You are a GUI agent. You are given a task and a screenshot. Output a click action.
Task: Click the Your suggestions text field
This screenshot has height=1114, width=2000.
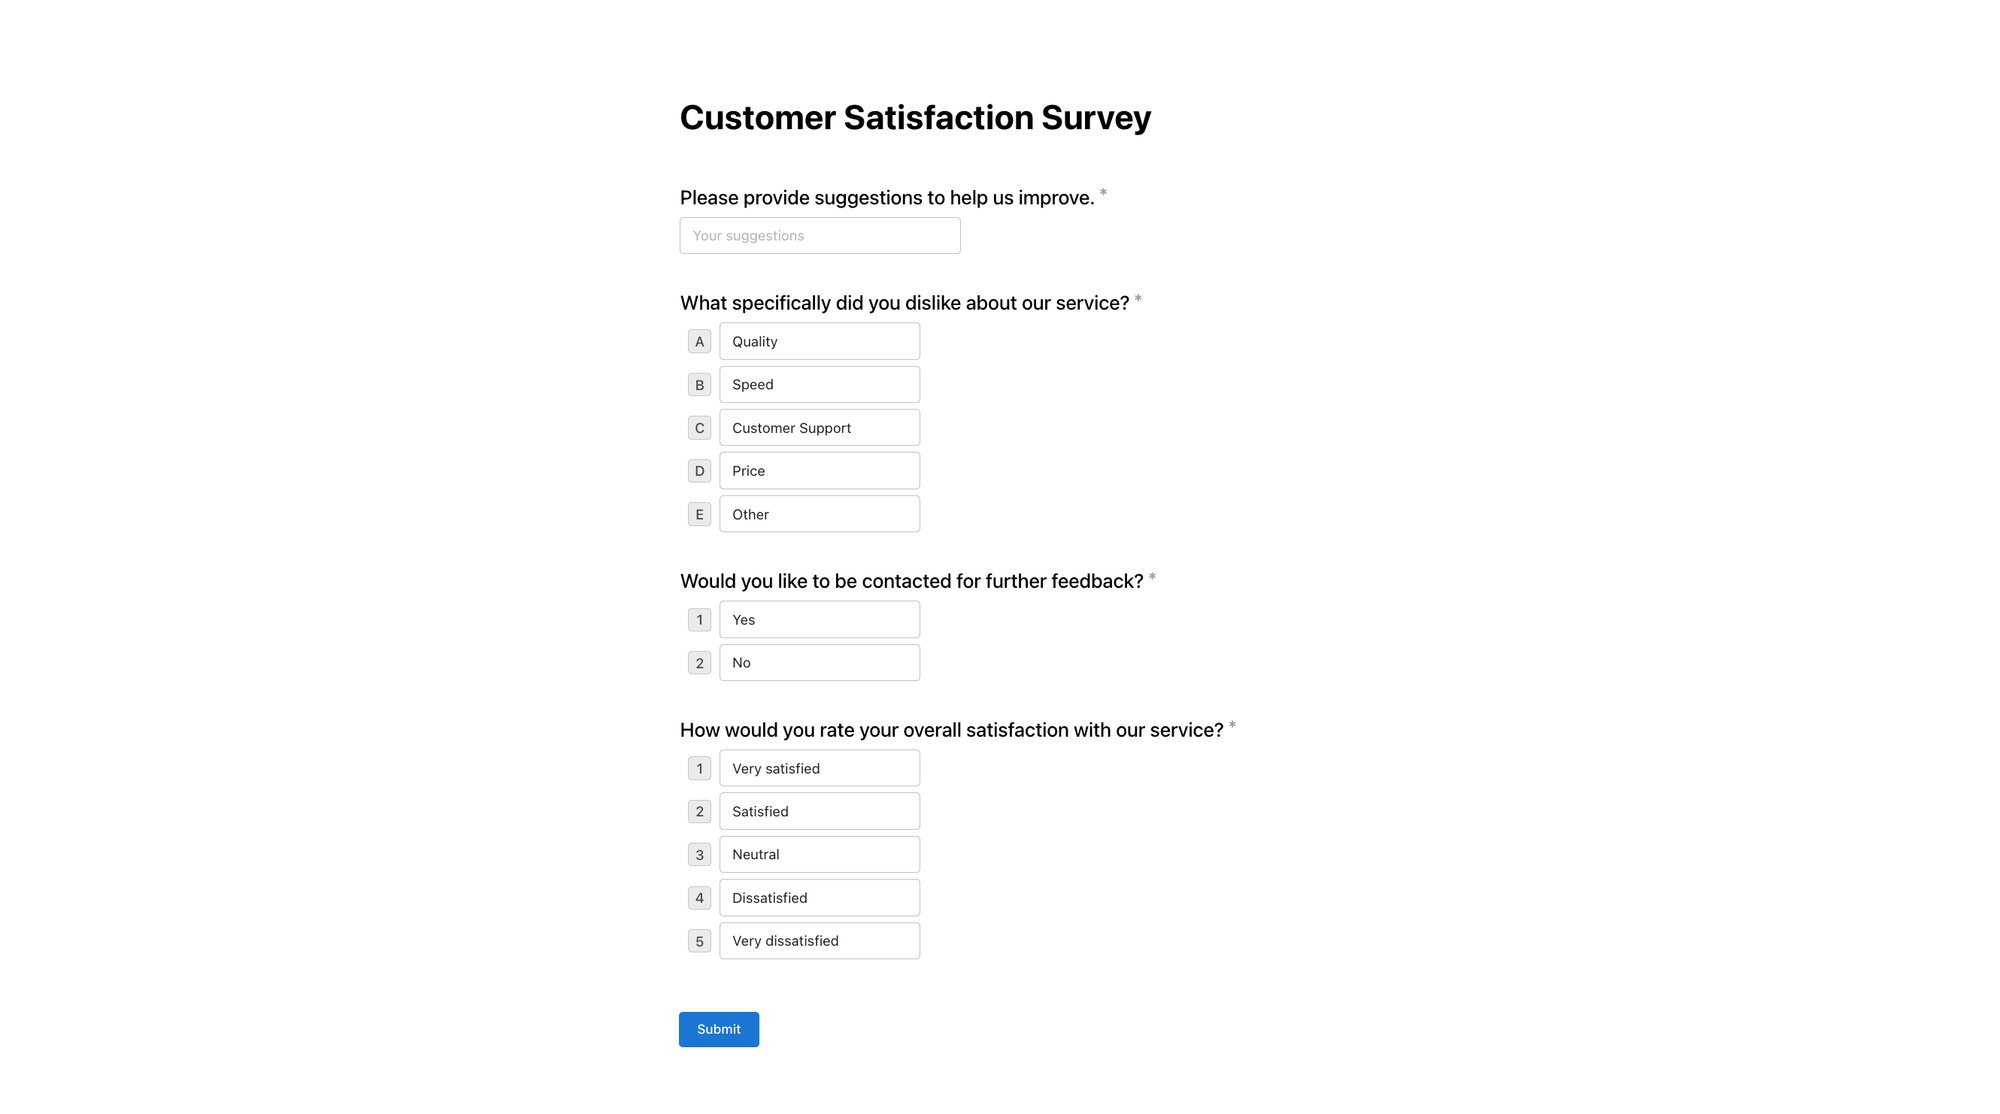pos(819,235)
